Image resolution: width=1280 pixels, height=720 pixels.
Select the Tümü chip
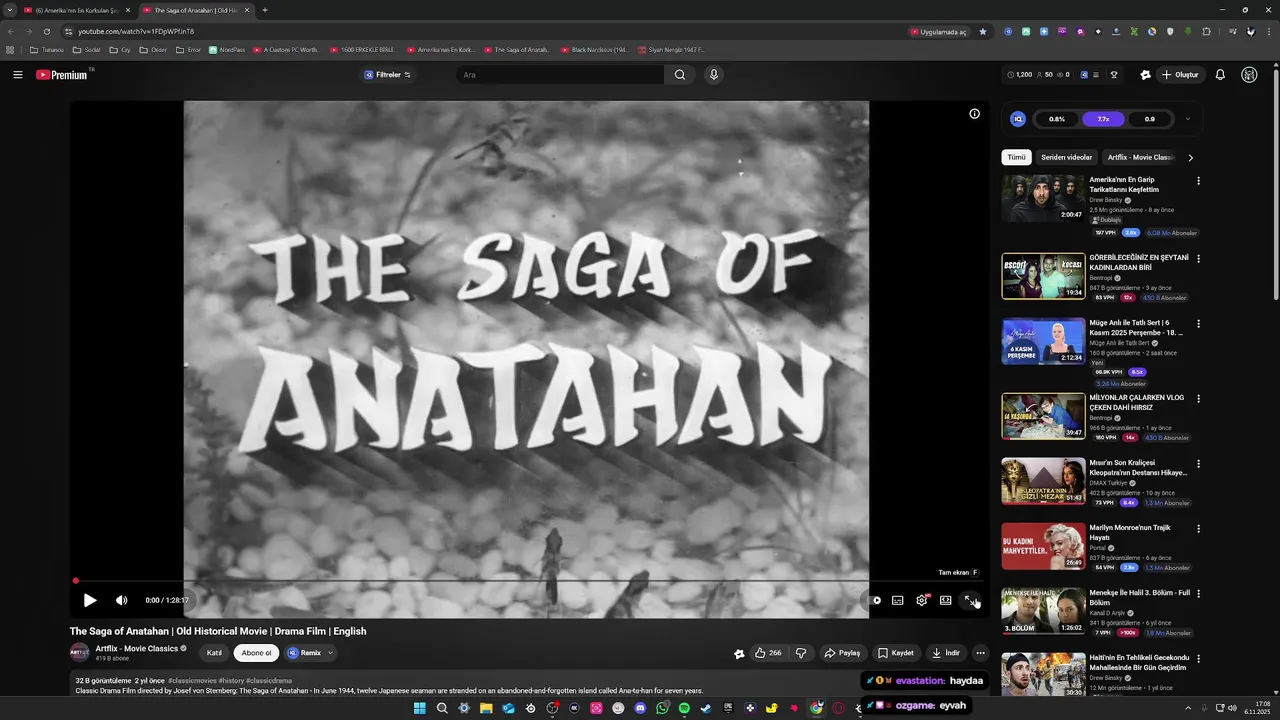coord(1016,157)
